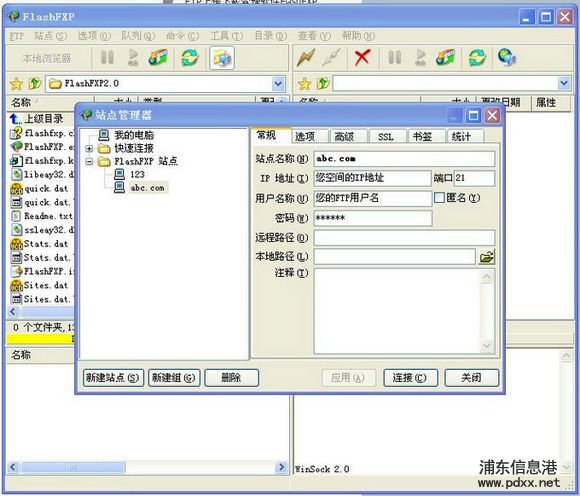The image size is (580, 496).
Task: Open the 选项 menu in menu bar
Action: pyautogui.click(x=94, y=36)
